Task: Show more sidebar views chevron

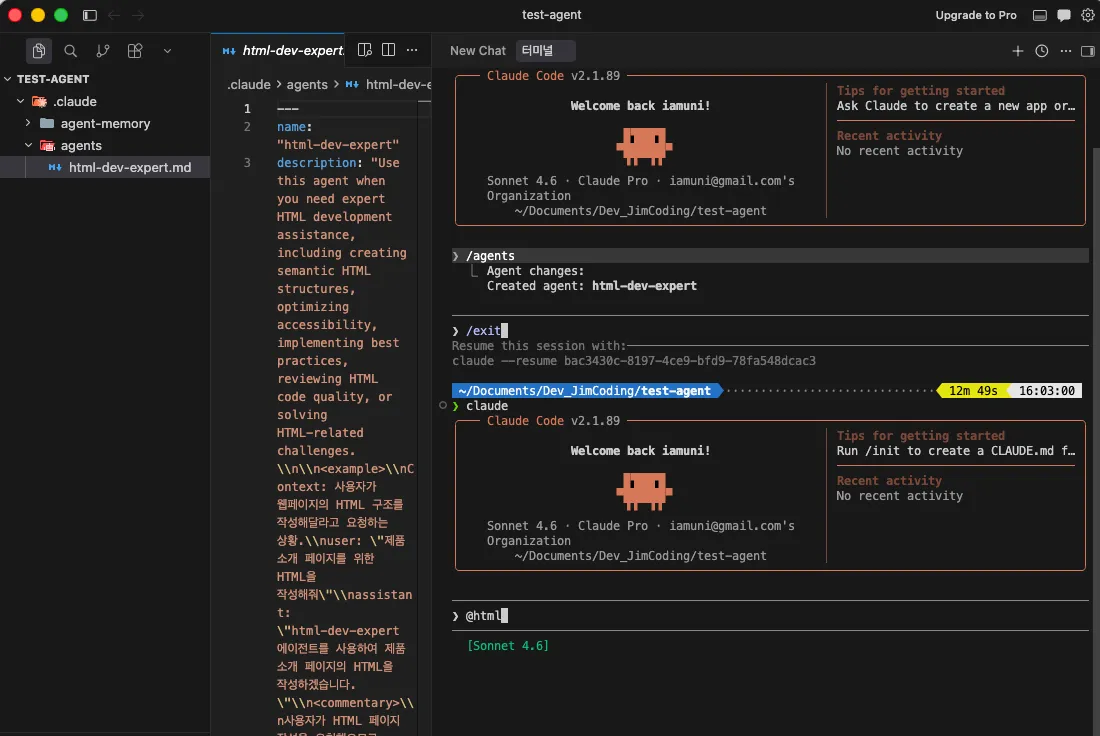Action: (x=167, y=51)
